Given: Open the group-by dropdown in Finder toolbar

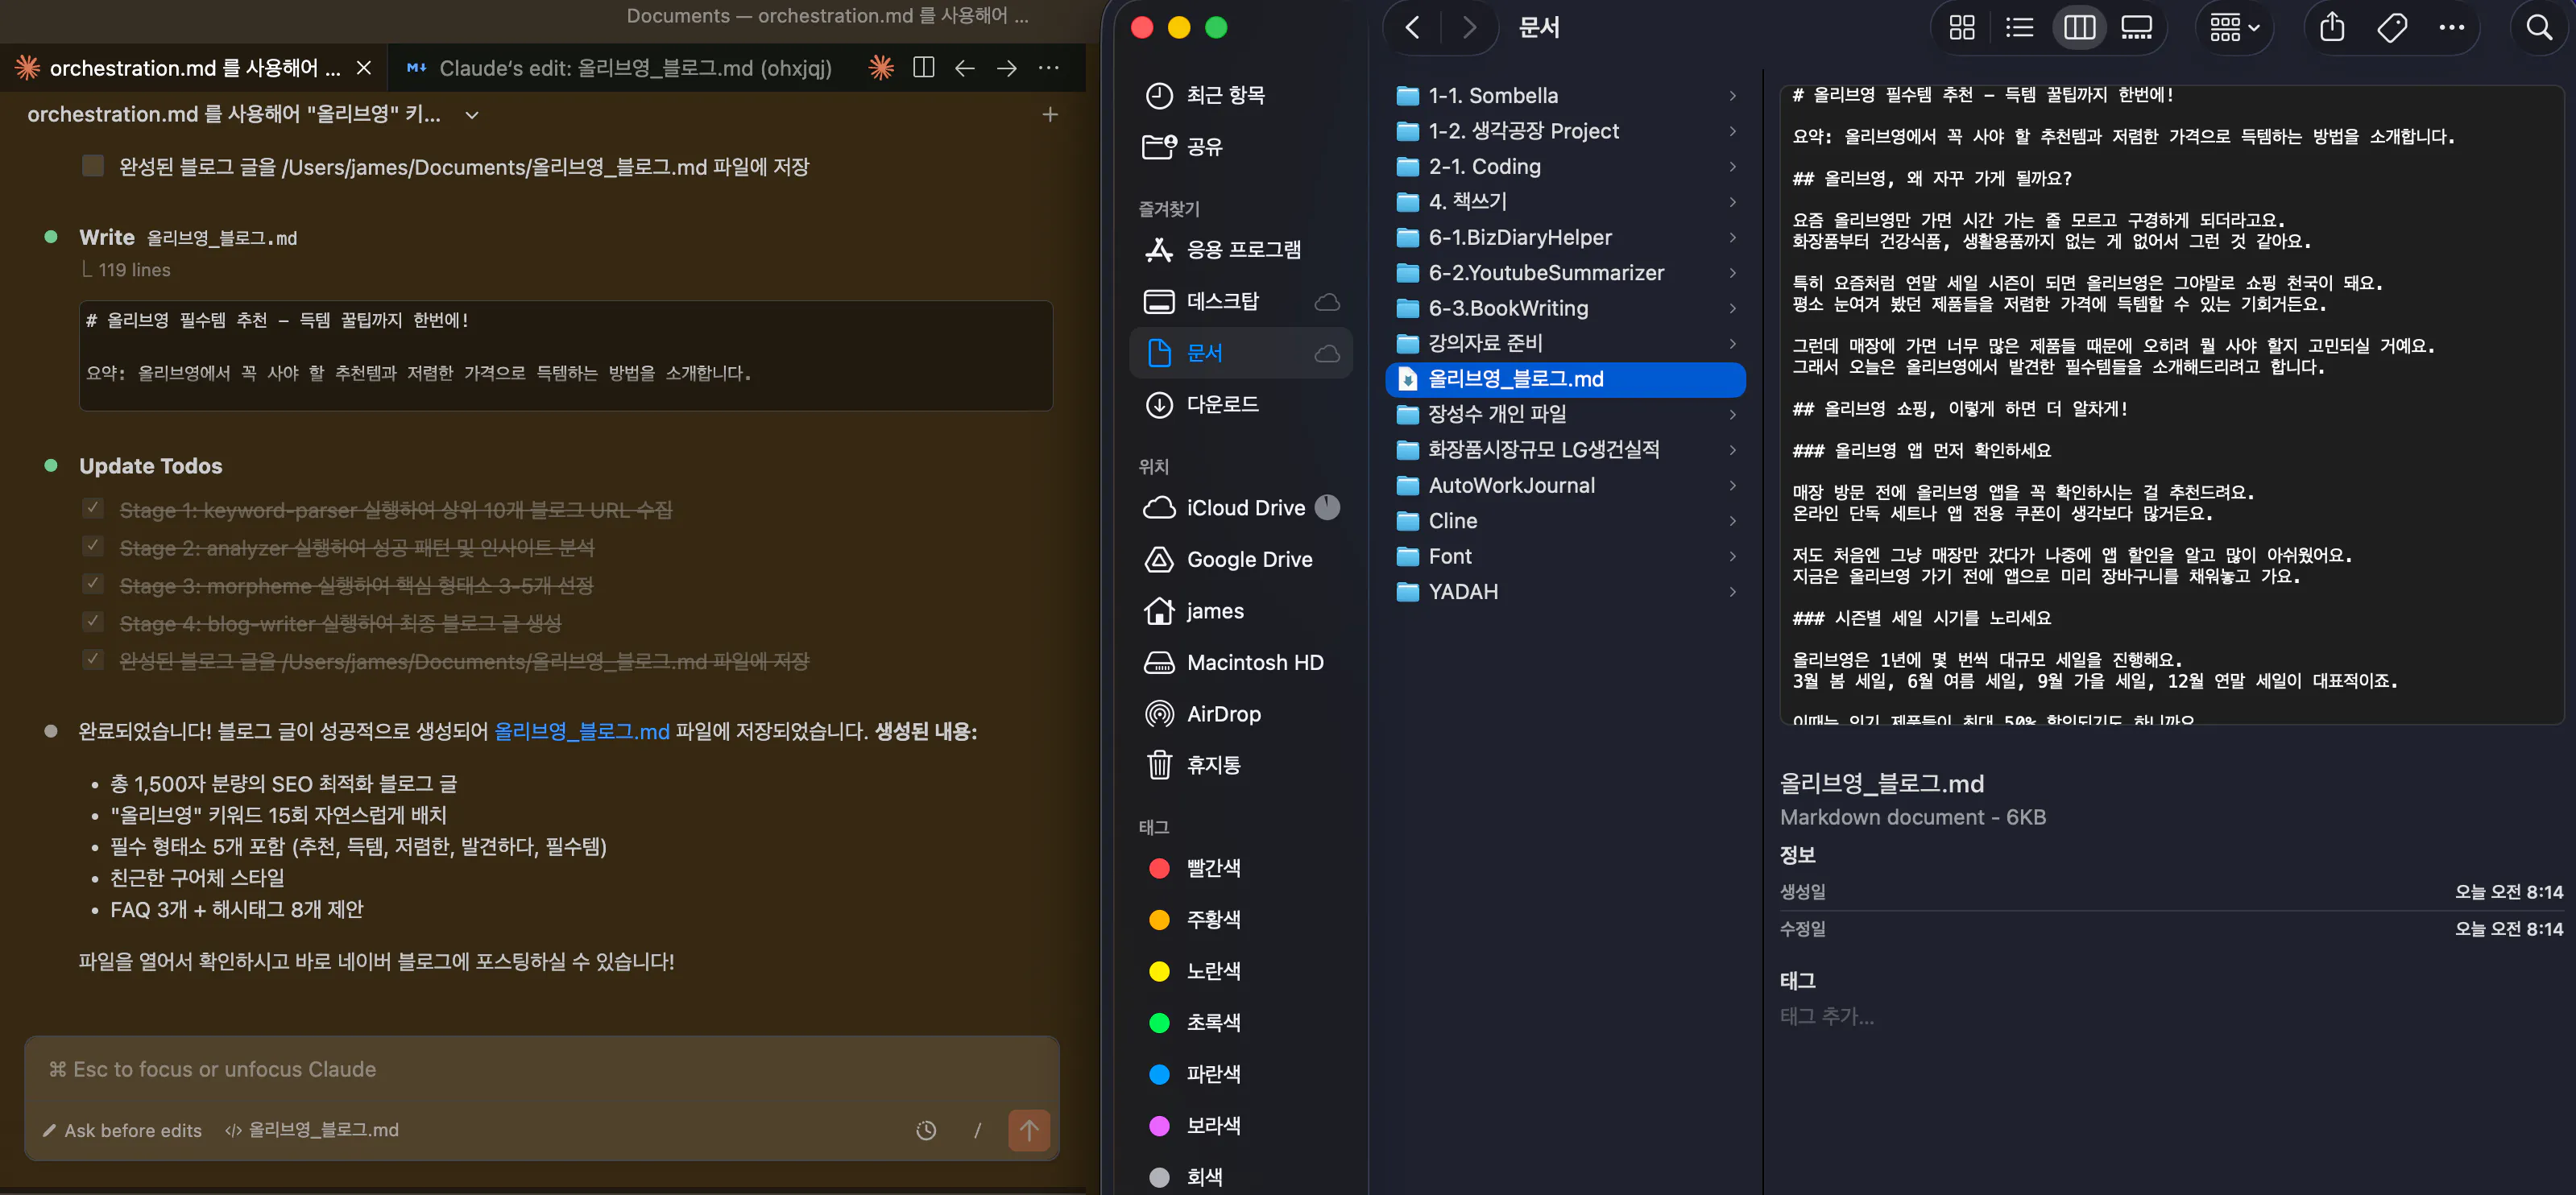Looking at the screenshot, I should pos(2233,27).
